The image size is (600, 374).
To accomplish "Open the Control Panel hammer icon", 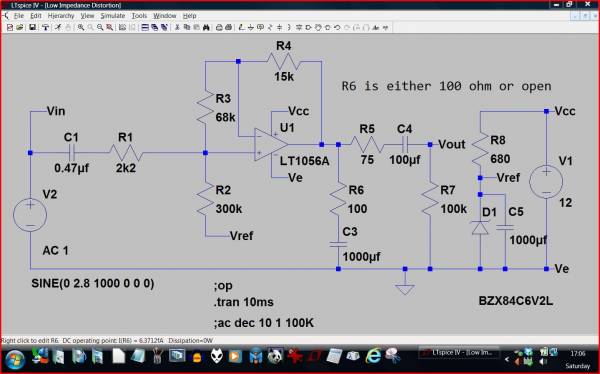I will tap(45, 28).
